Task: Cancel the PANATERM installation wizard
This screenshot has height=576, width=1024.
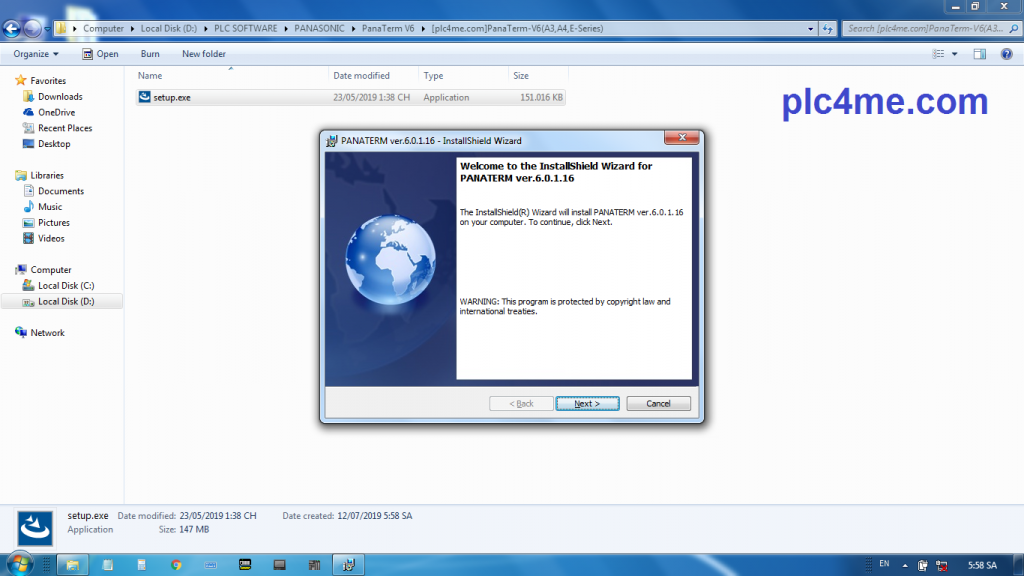Action: click(658, 404)
